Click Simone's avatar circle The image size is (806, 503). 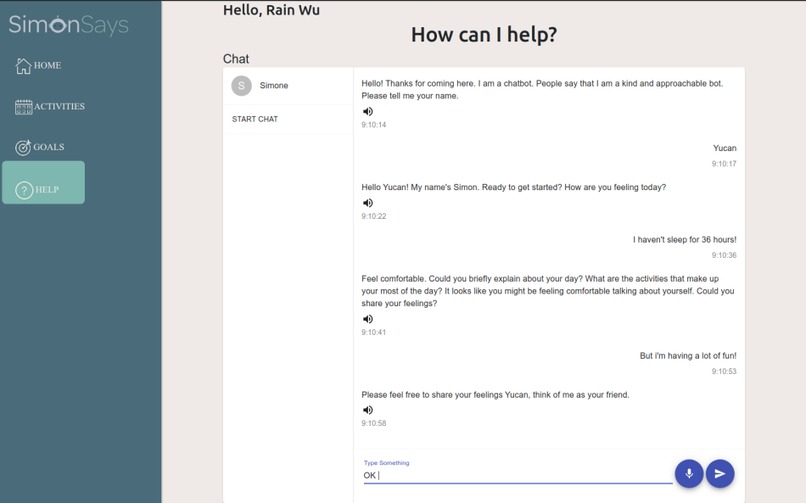(241, 86)
